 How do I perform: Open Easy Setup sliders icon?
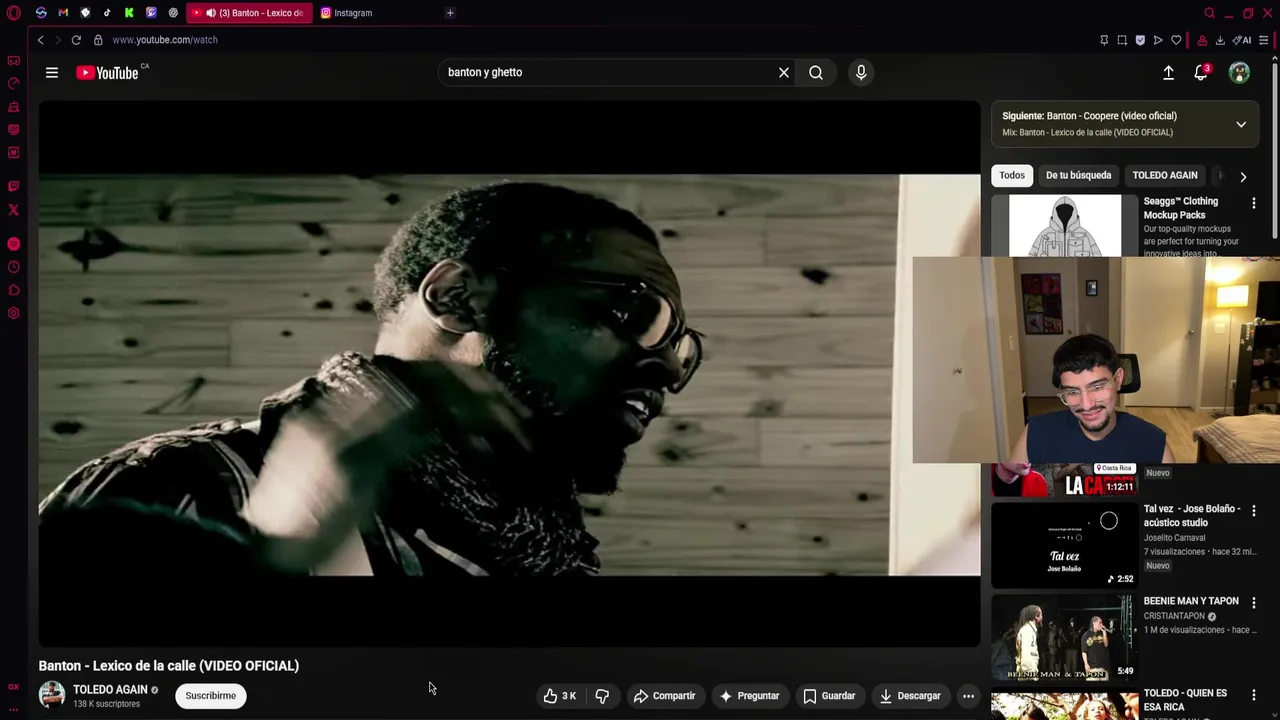click(x=1264, y=40)
